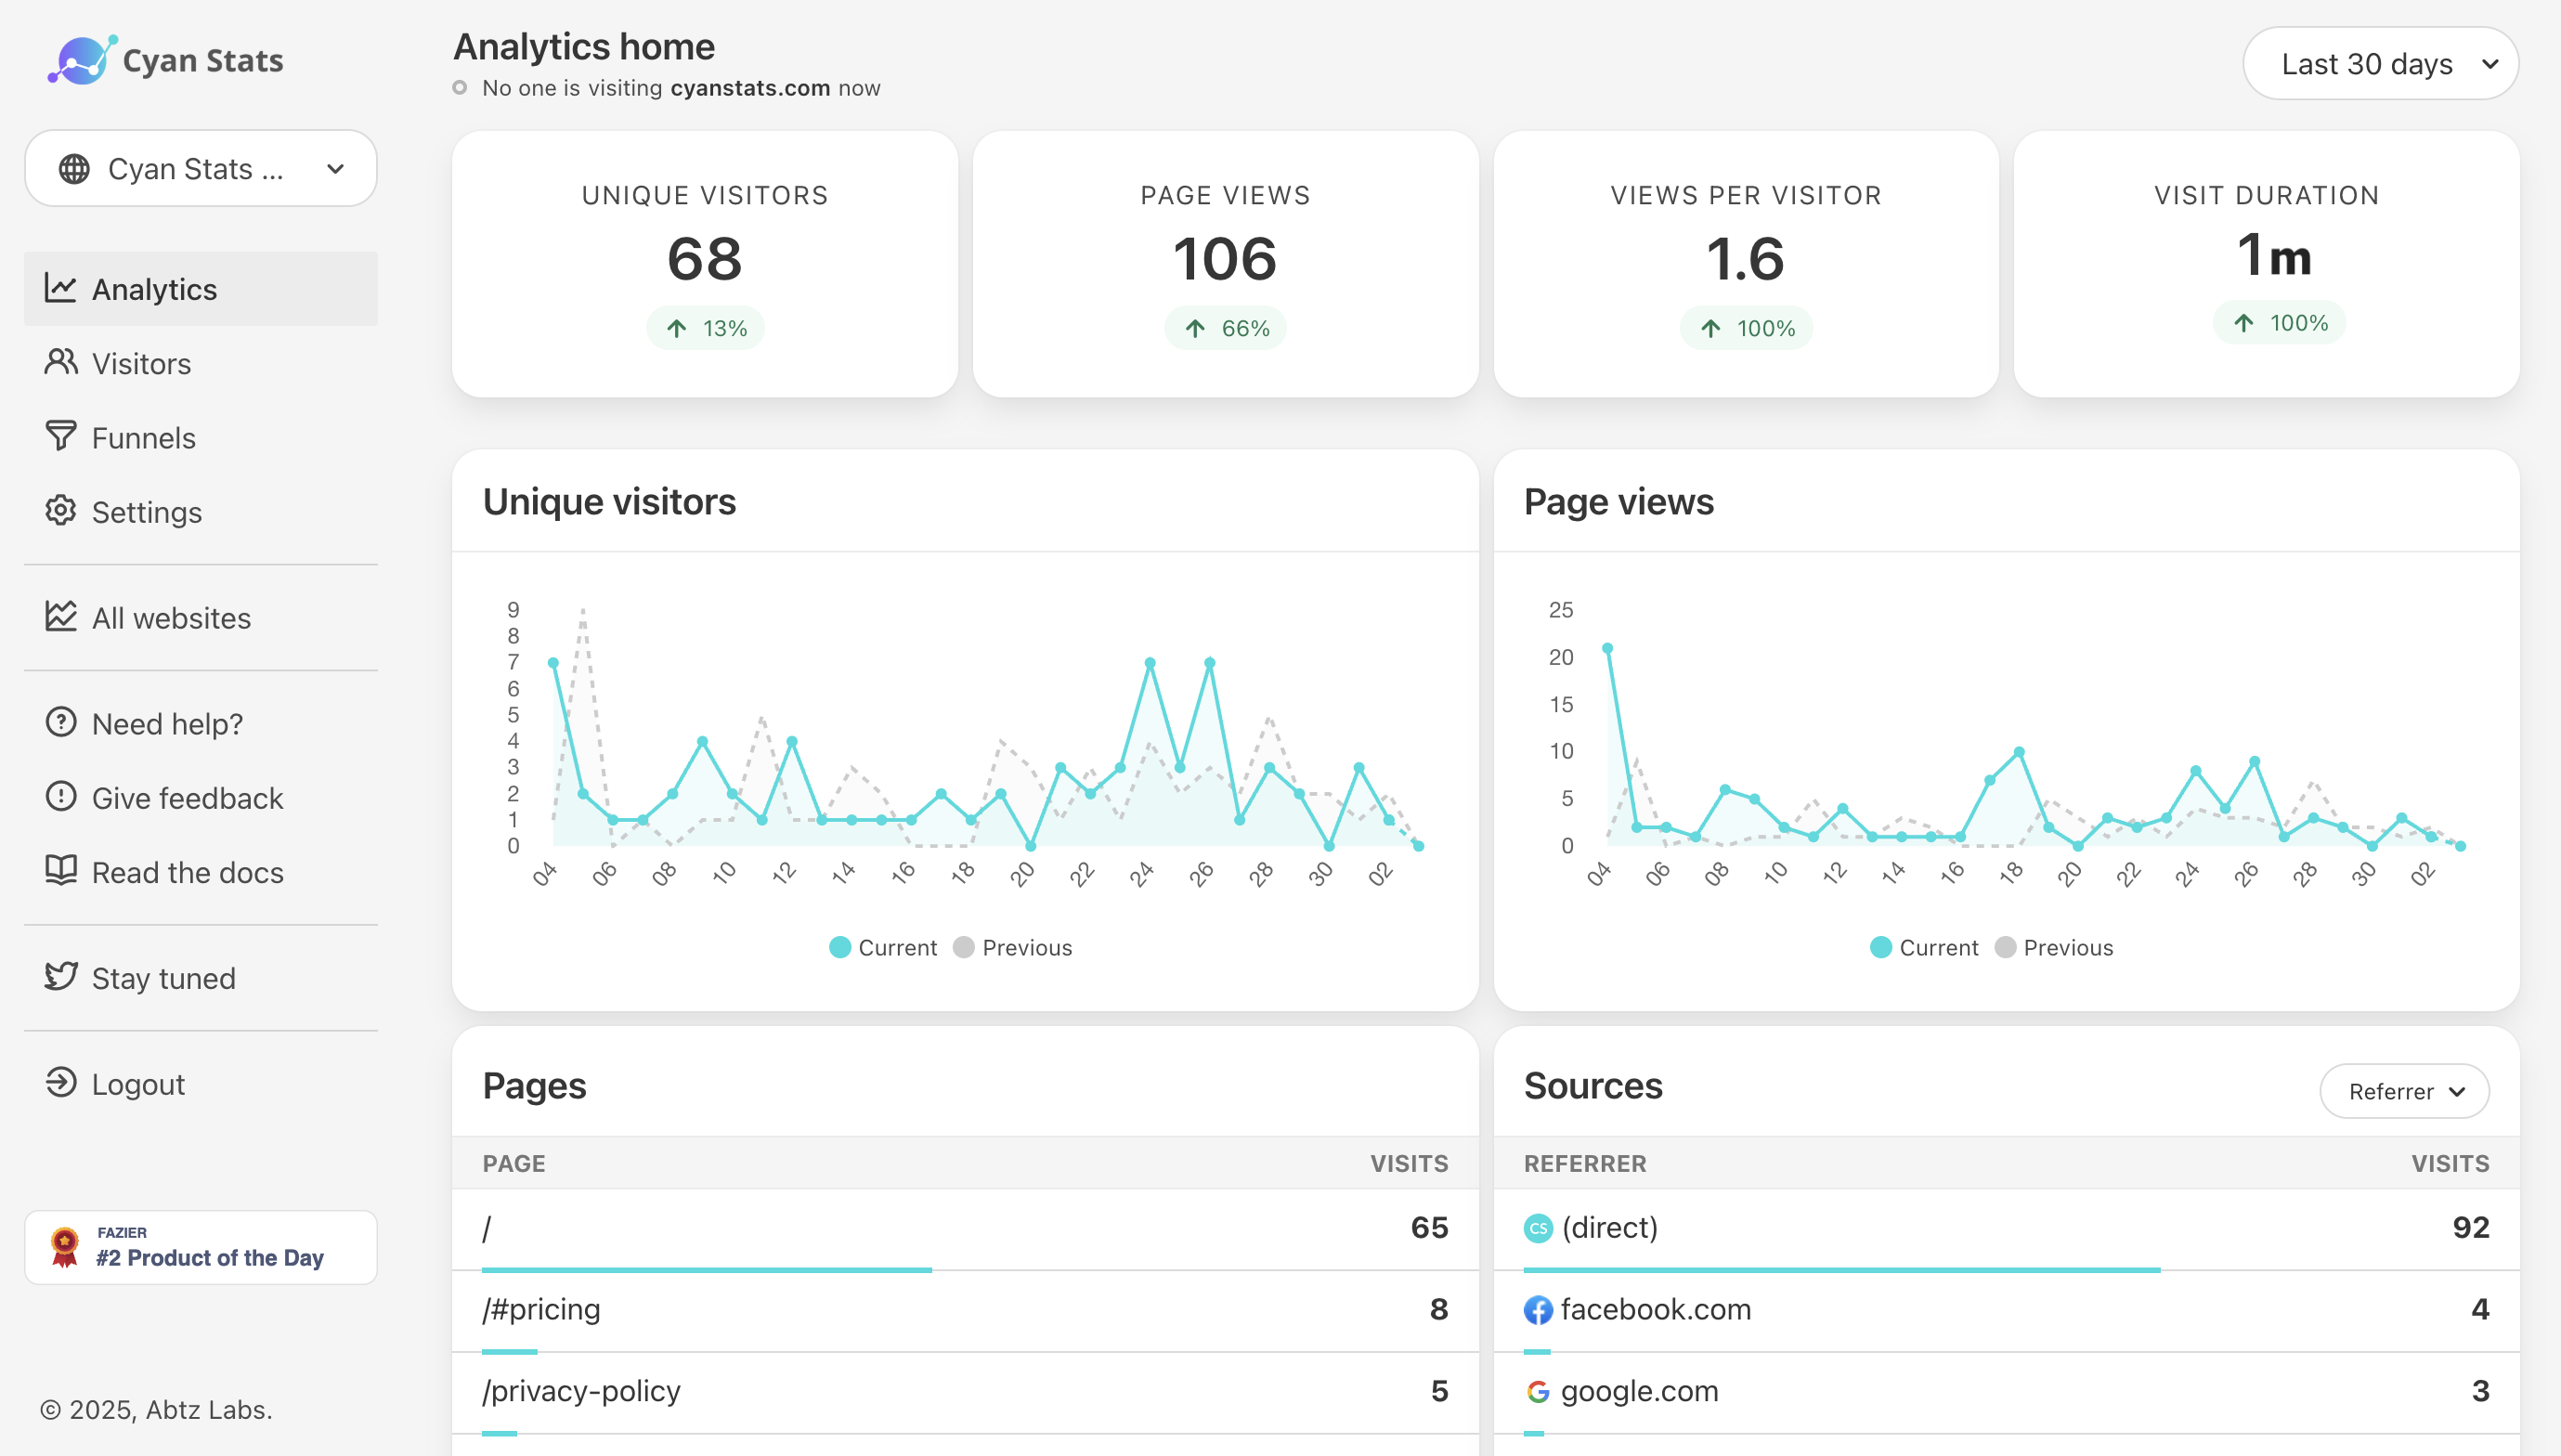Open Settings via the gear icon
This screenshot has width=2561, height=1456.
tap(61, 511)
